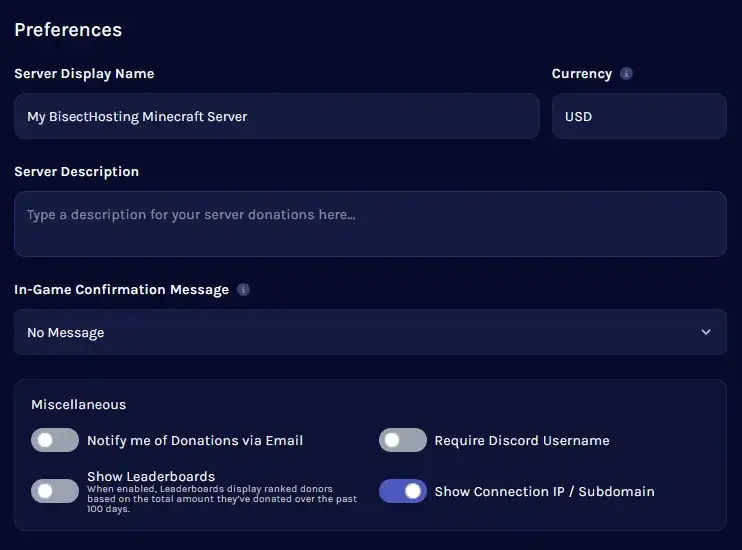Image resolution: width=742 pixels, height=550 pixels.
Task: Click the Server Display Name label
Action: click(x=84, y=74)
